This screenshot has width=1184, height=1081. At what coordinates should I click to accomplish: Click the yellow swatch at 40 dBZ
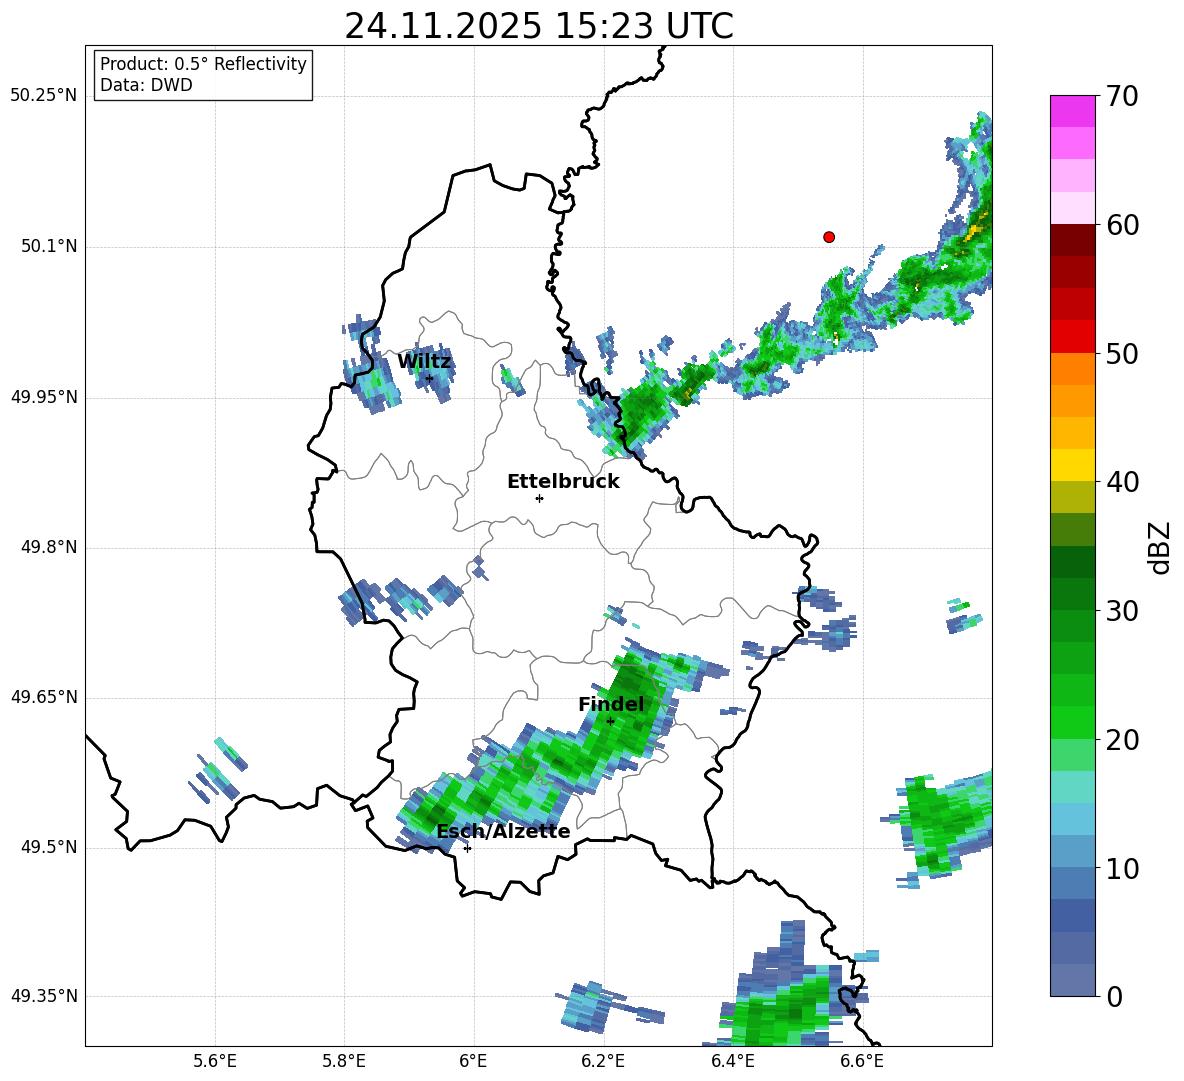1073,465
